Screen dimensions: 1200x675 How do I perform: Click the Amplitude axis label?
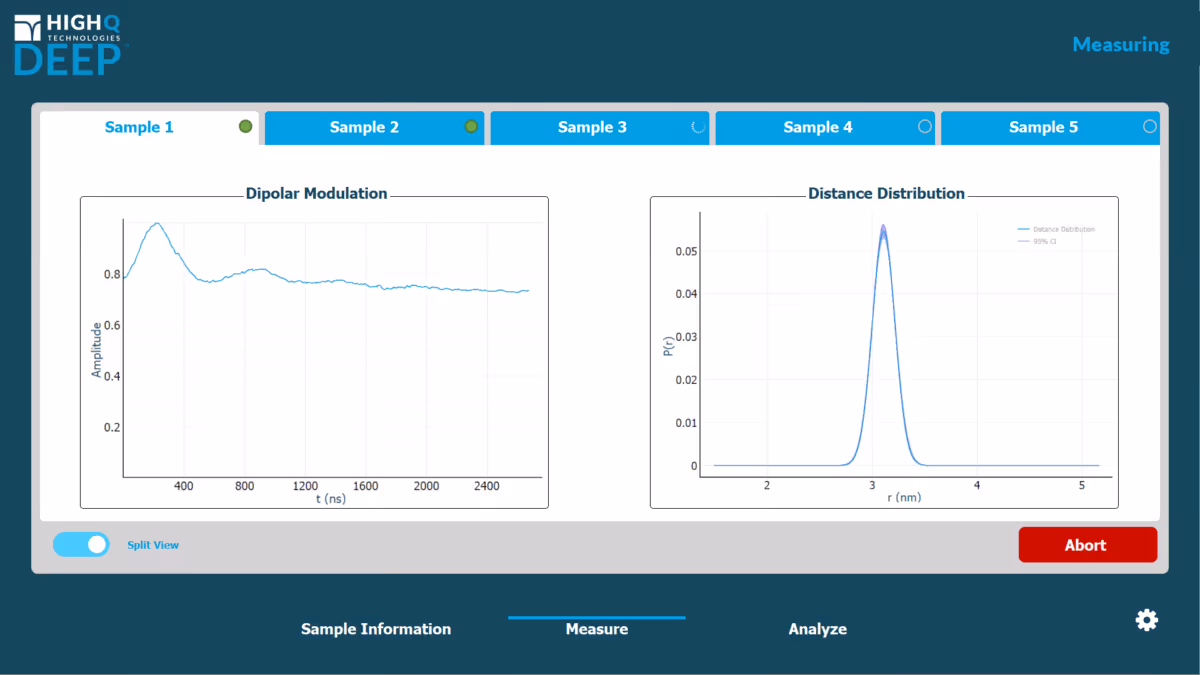click(x=97, y=350)
